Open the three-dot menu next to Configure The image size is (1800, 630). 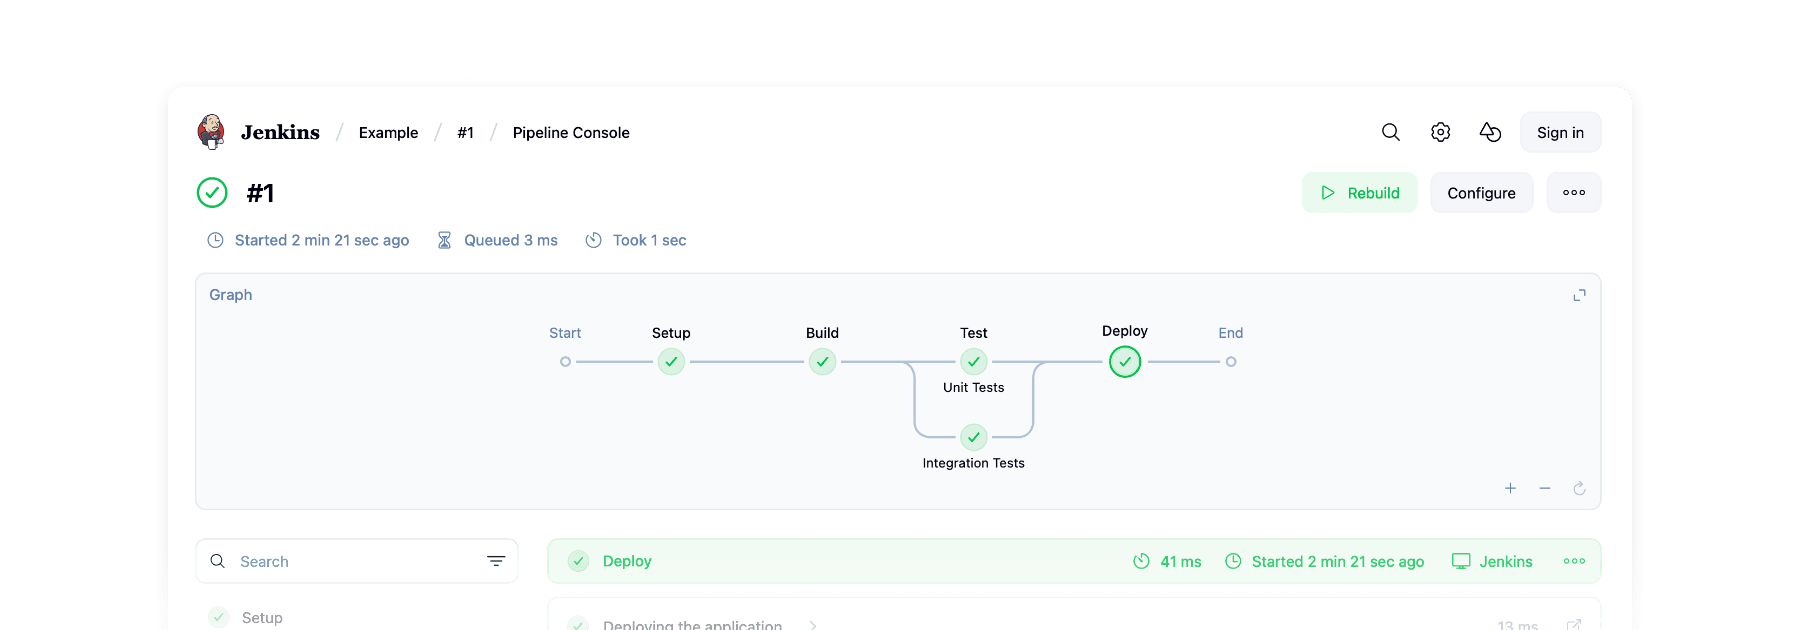1573,192
